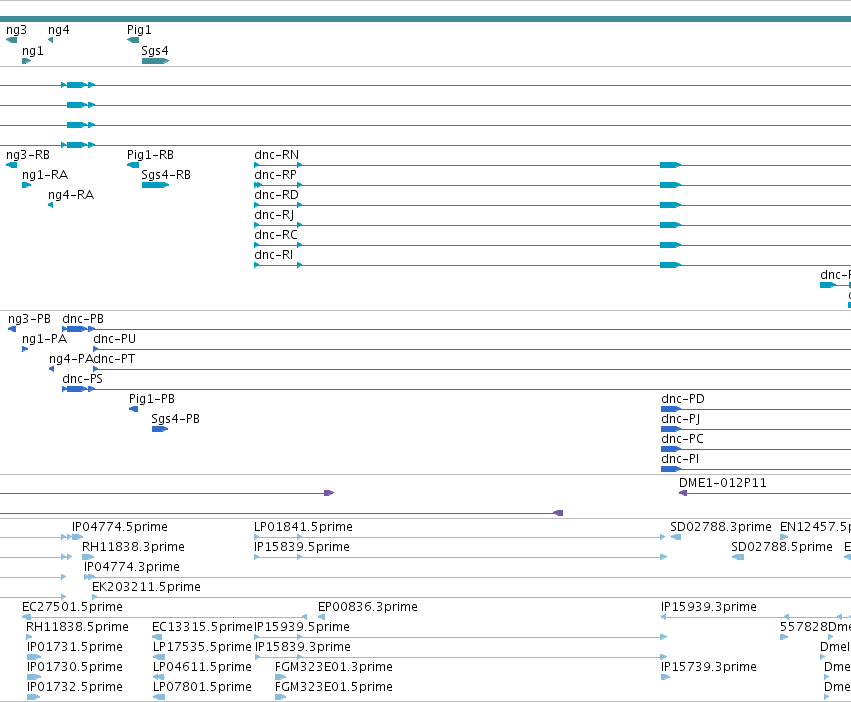Select the ng3-RB transcript label
Screen dimensions: 851x702
(x=28, y=155)
